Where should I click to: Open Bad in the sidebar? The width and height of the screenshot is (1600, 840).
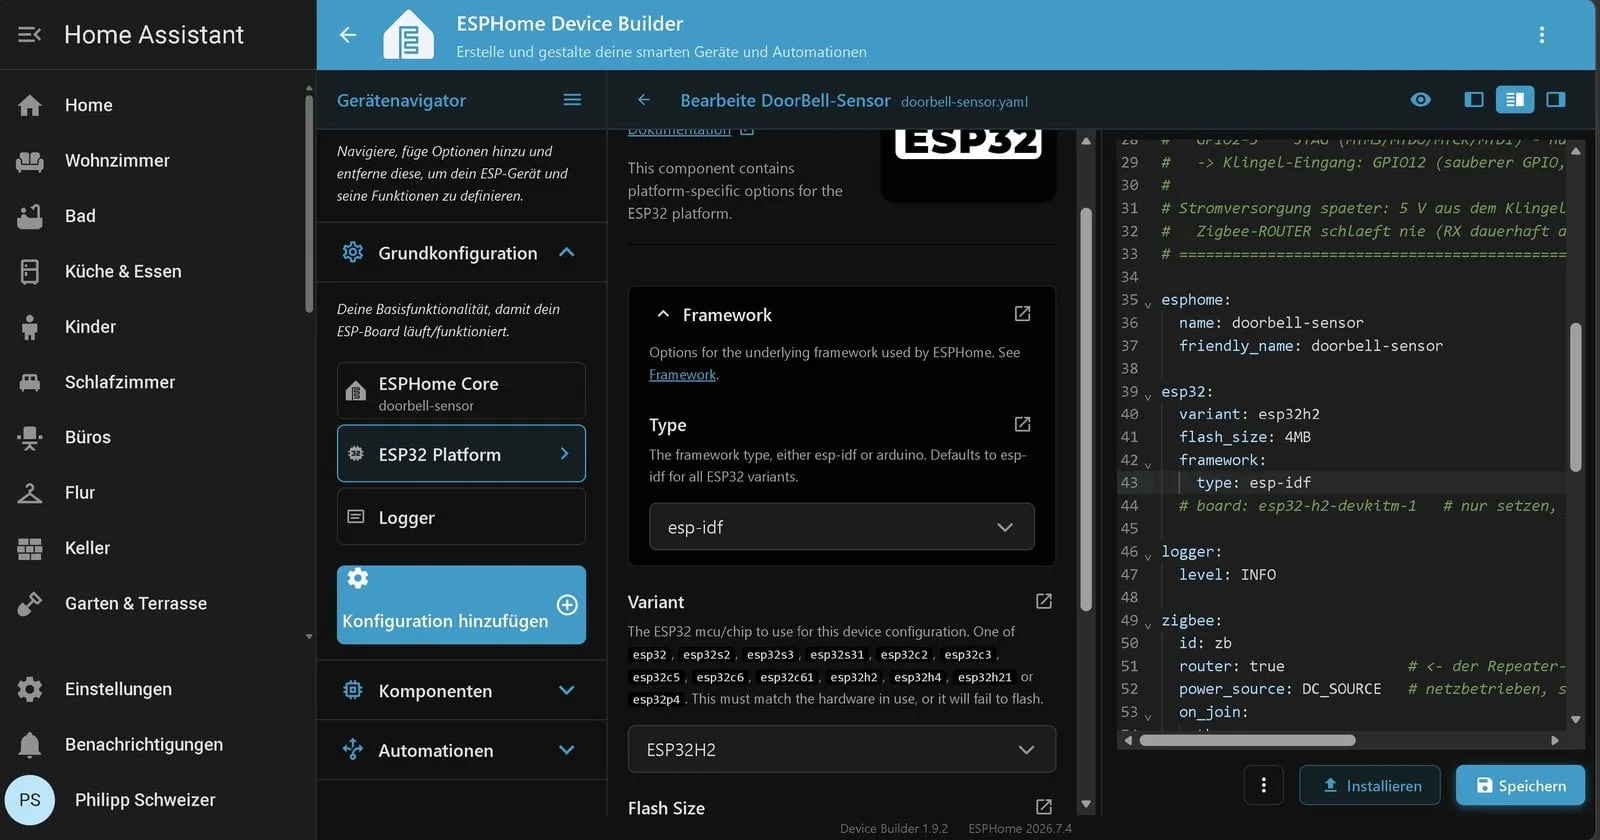(152, 216)
